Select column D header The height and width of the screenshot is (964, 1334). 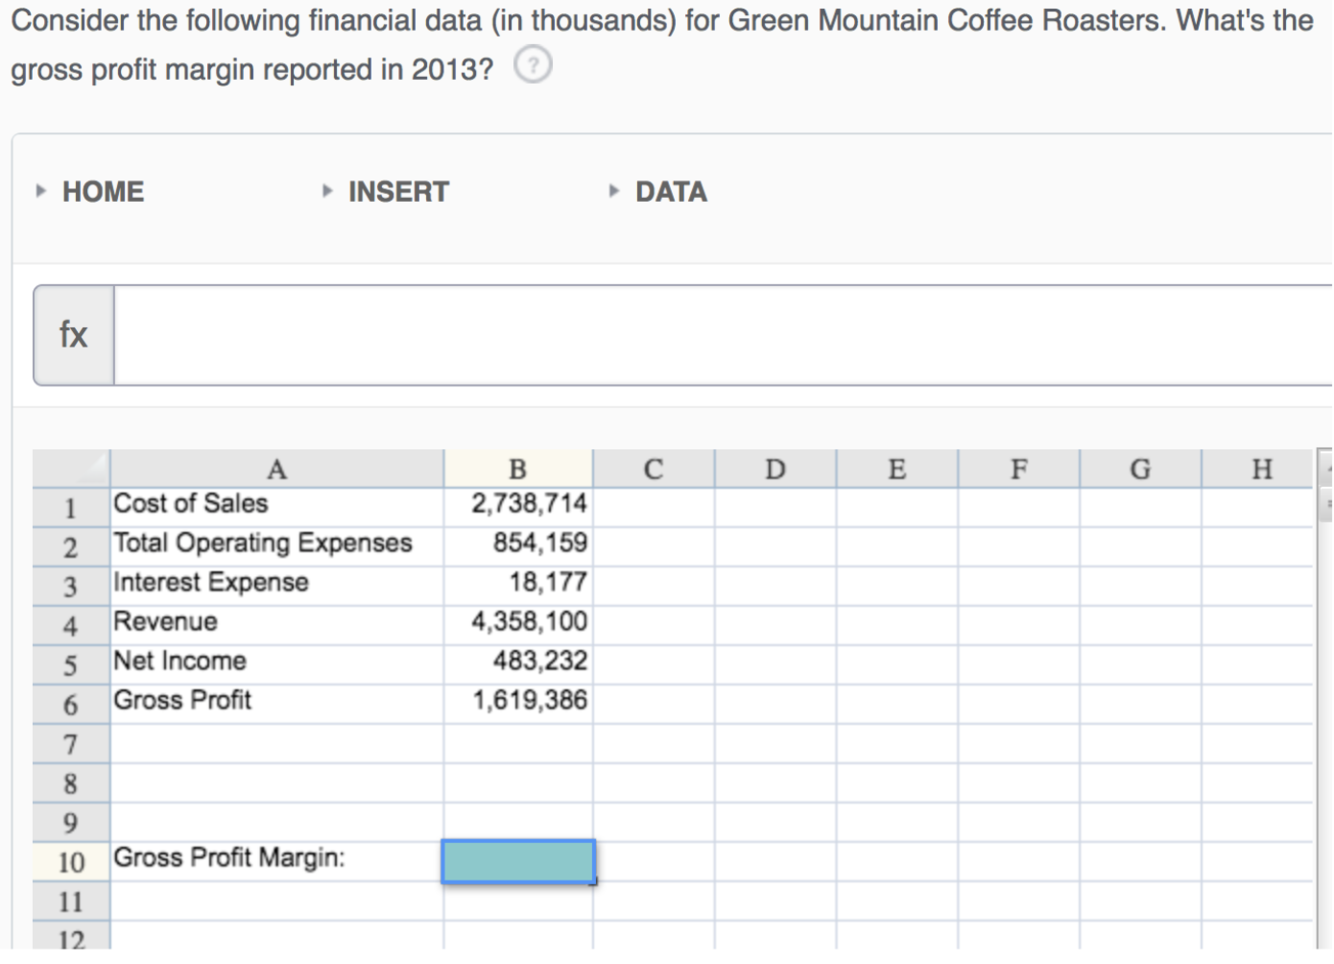click(776, 468)
